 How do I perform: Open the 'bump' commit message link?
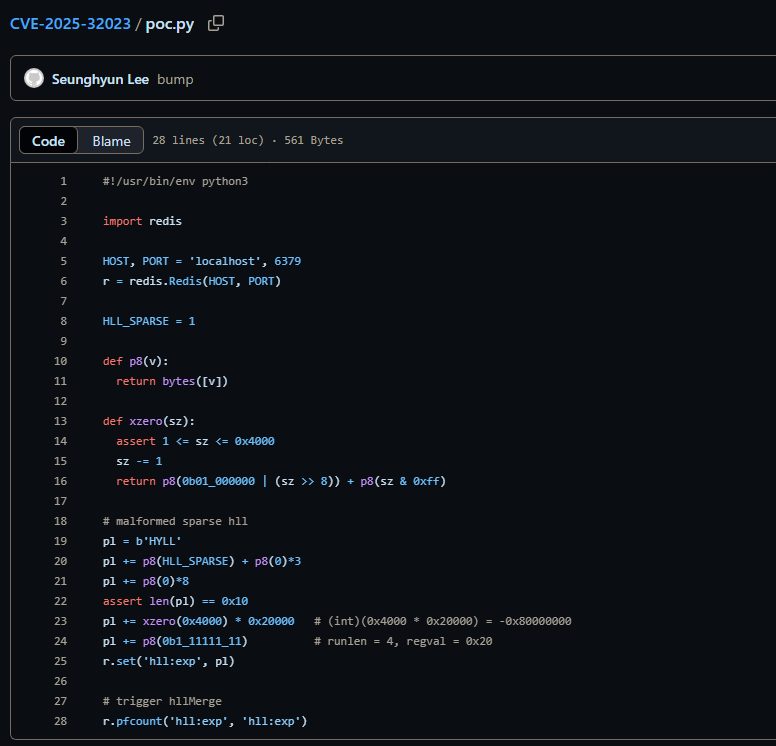[175, 79]
